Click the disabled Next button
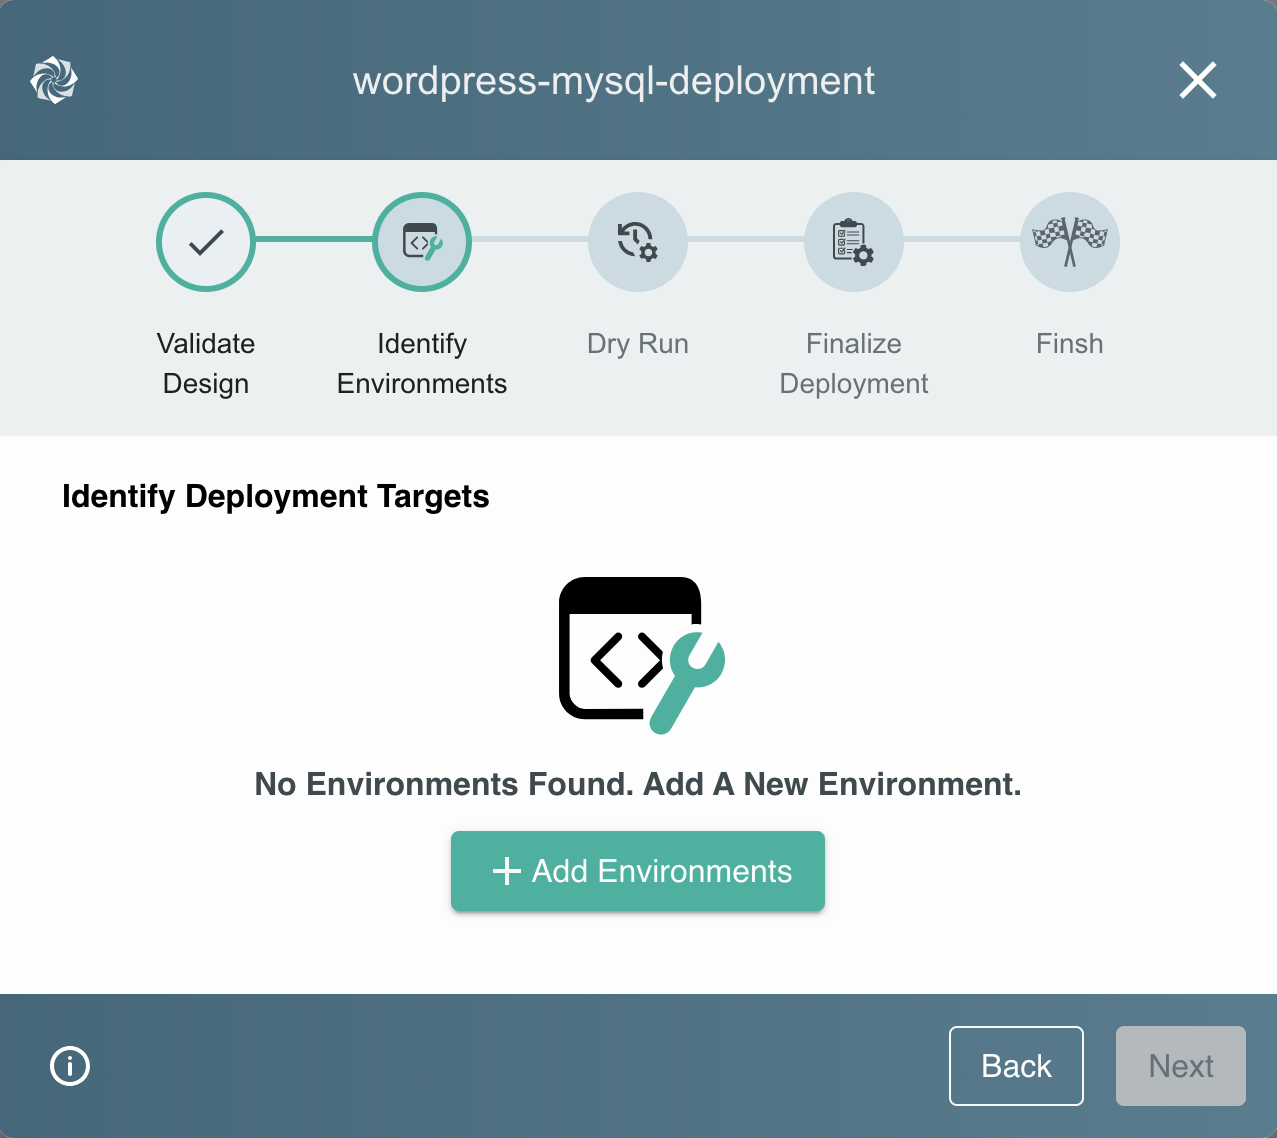 click(1180, 1065)
